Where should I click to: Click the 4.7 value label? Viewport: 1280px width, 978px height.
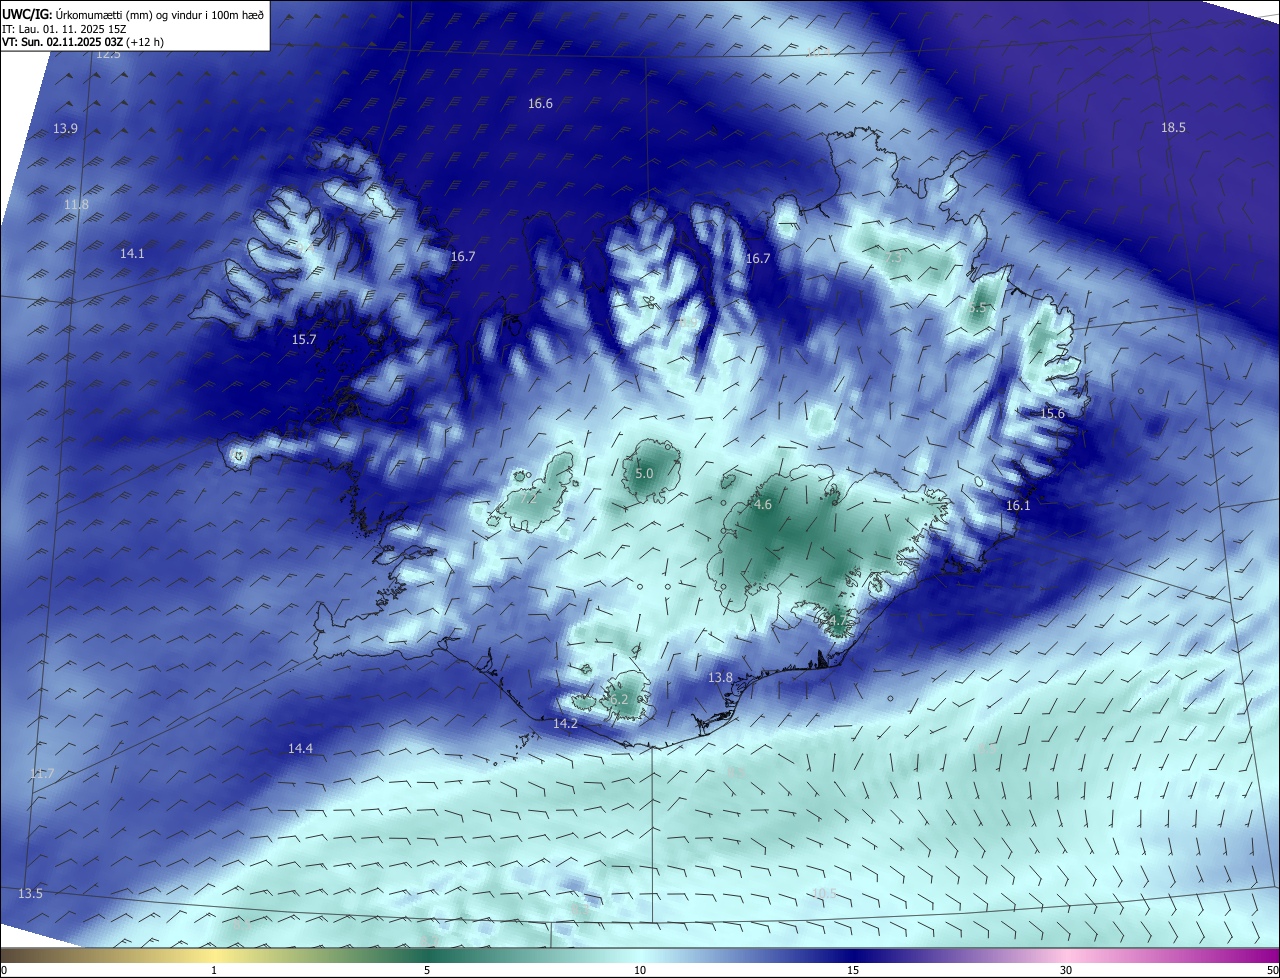(837, 622)
